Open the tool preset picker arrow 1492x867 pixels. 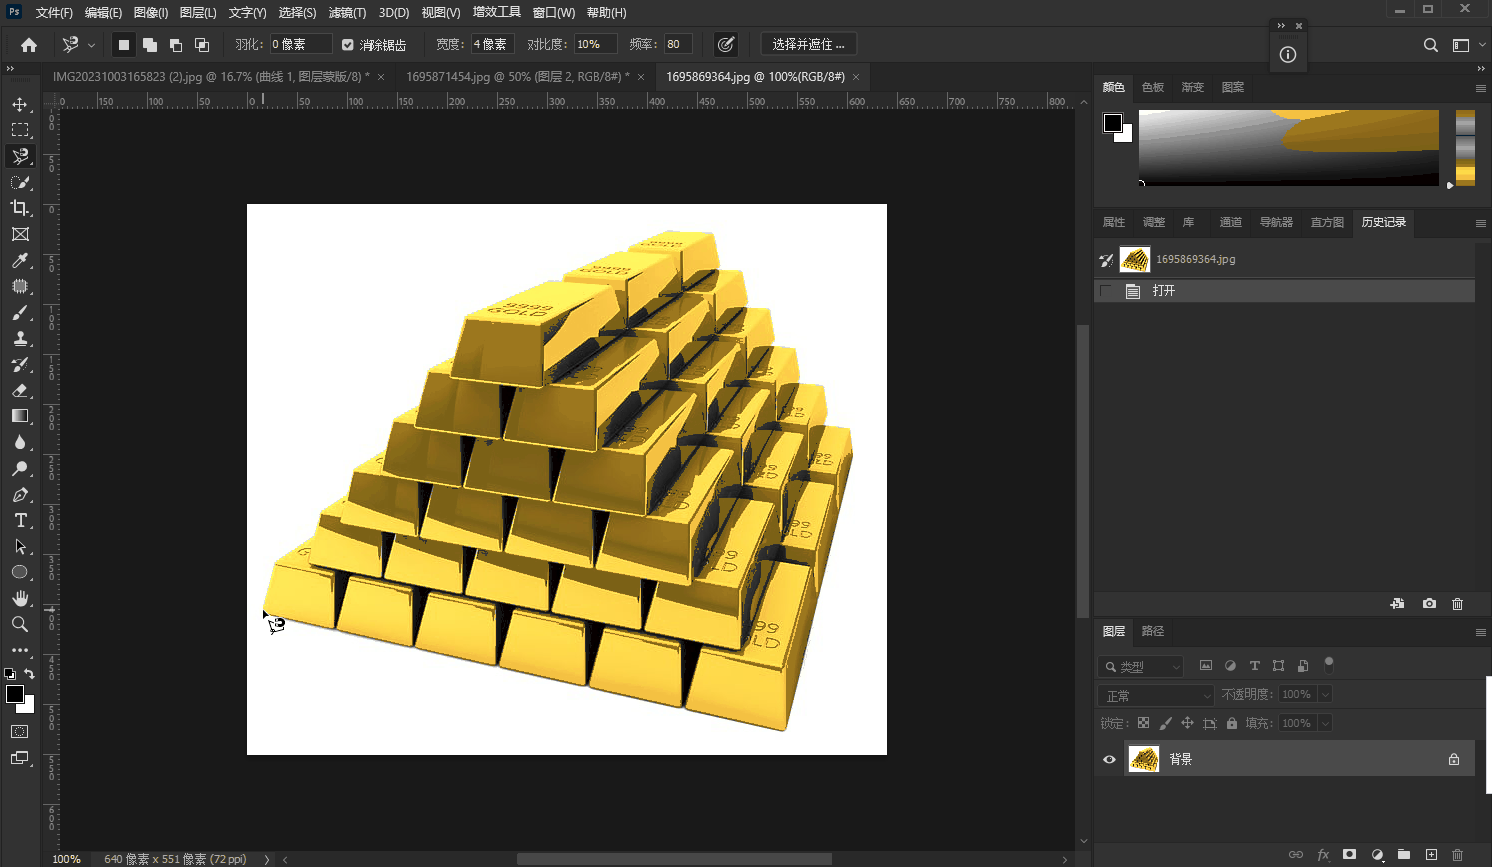(x=91, y=45)
